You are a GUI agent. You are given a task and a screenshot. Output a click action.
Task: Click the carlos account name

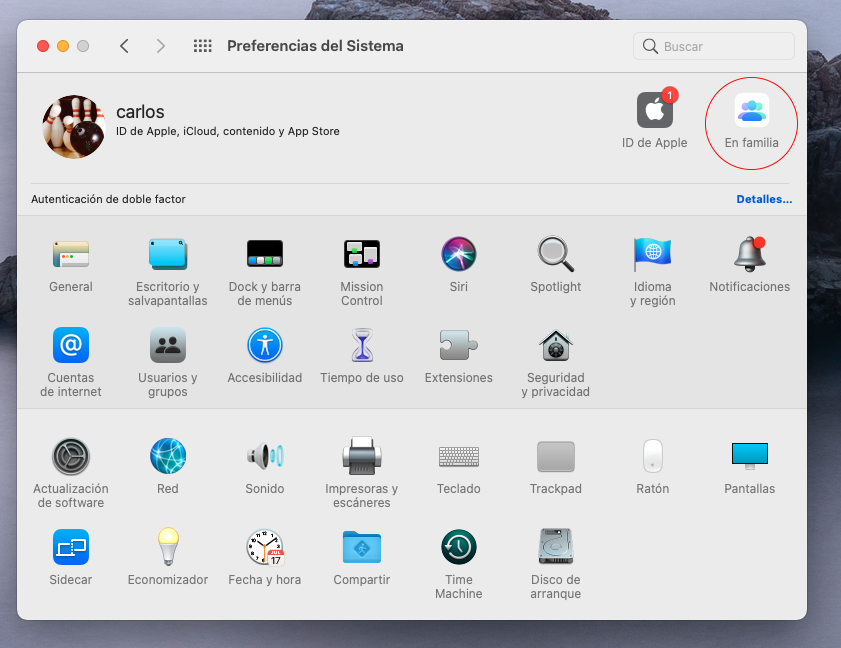[x=140, y=112]
